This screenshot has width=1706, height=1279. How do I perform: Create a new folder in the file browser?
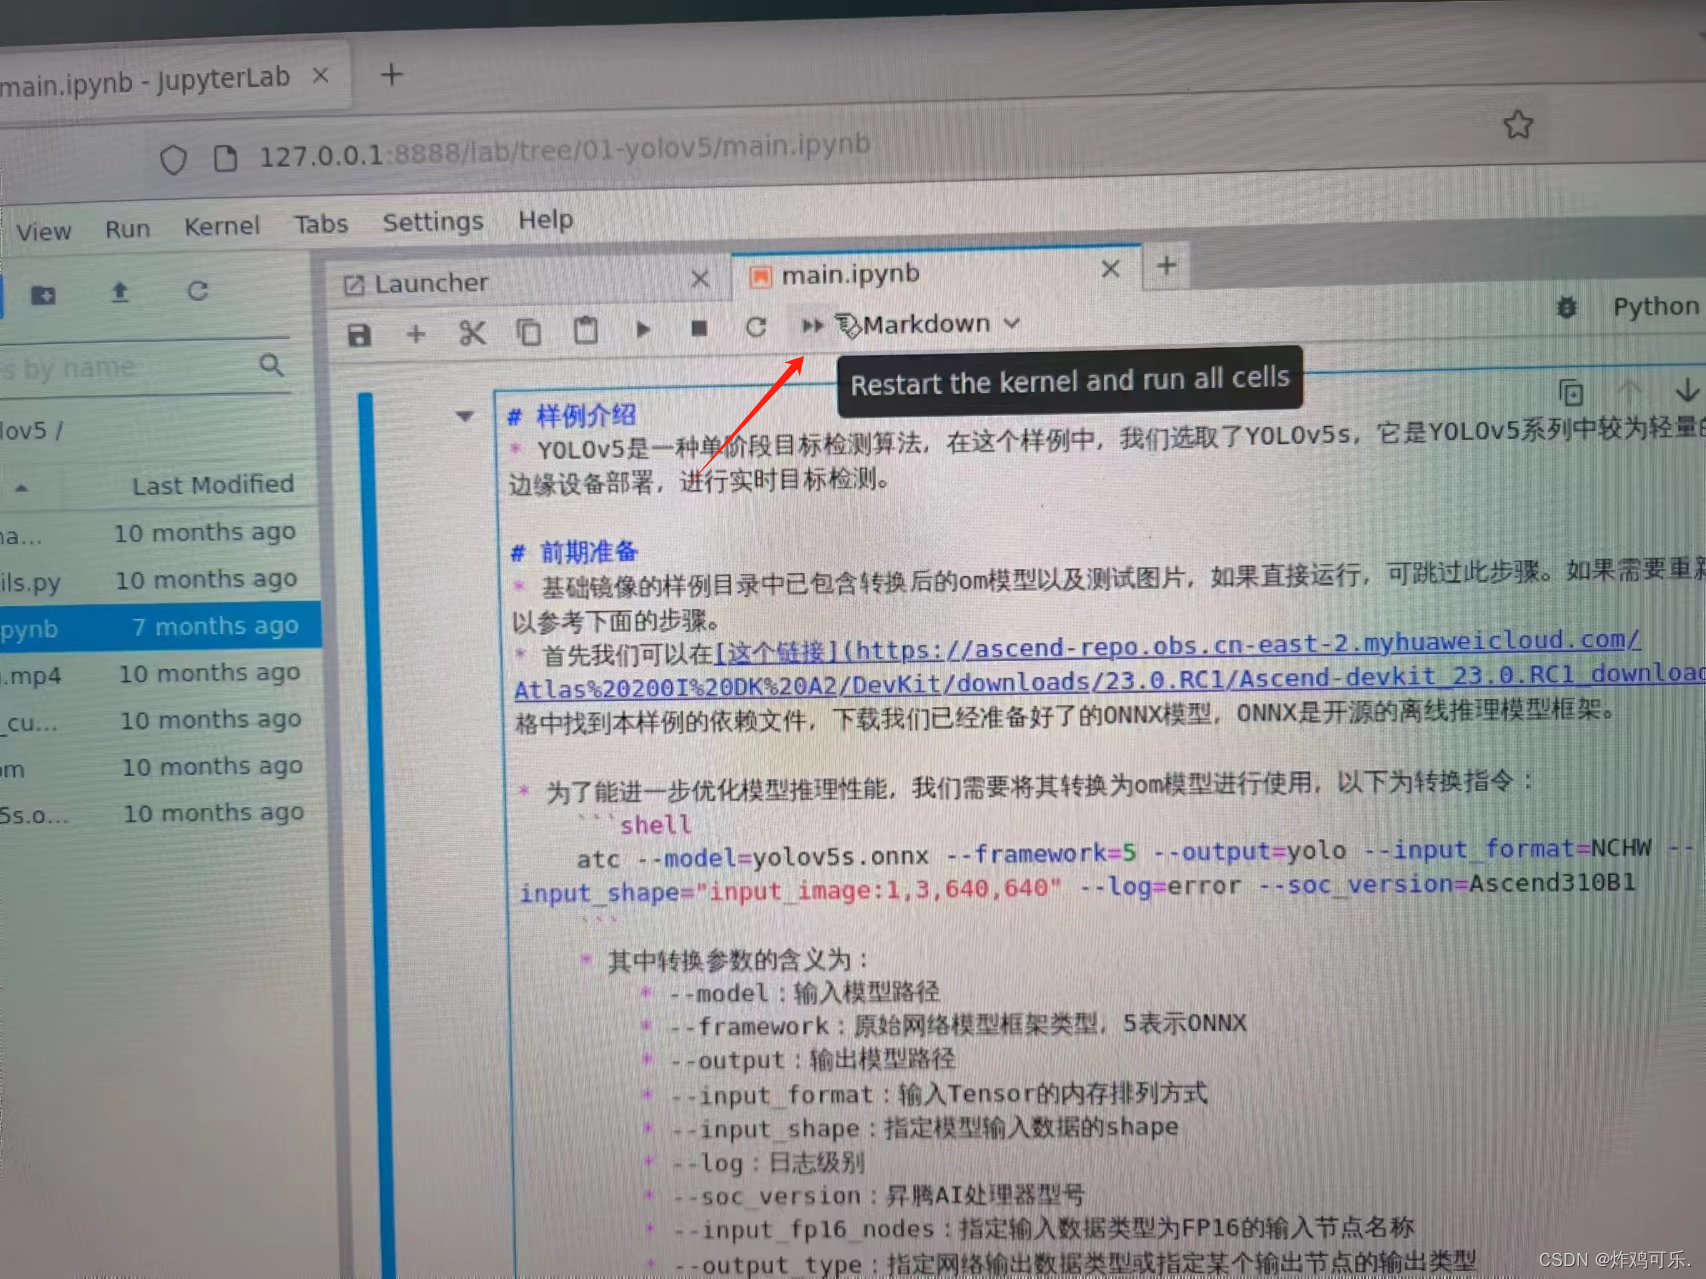(x=43, y=295)
